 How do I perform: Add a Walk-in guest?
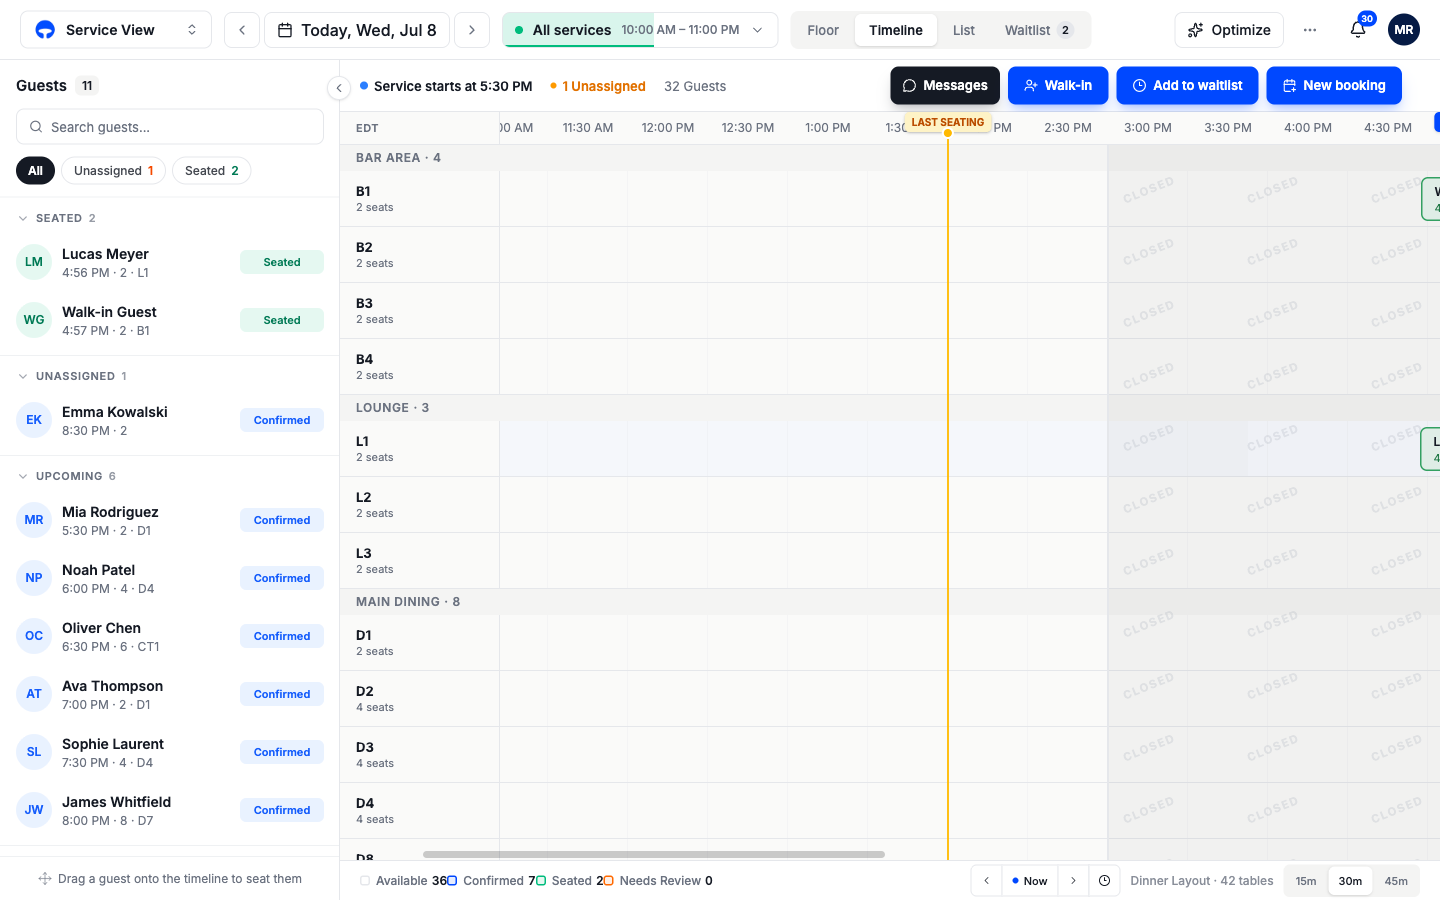tap(1058, 86)
